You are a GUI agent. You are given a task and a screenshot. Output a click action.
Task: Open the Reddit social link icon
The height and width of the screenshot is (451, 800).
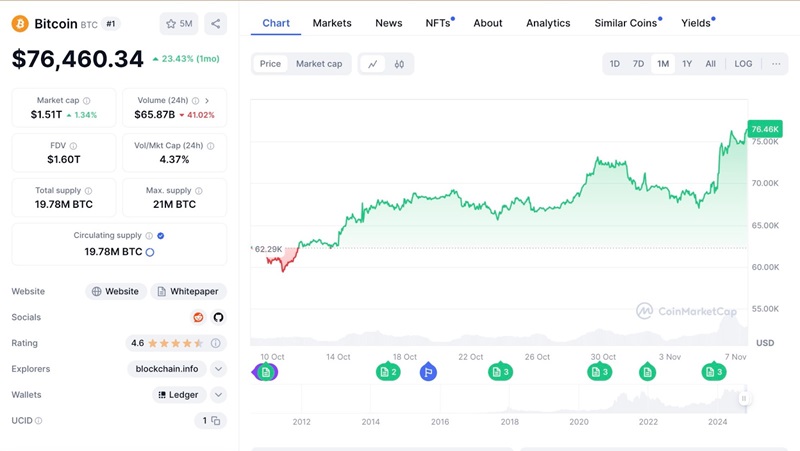point(198,317)
